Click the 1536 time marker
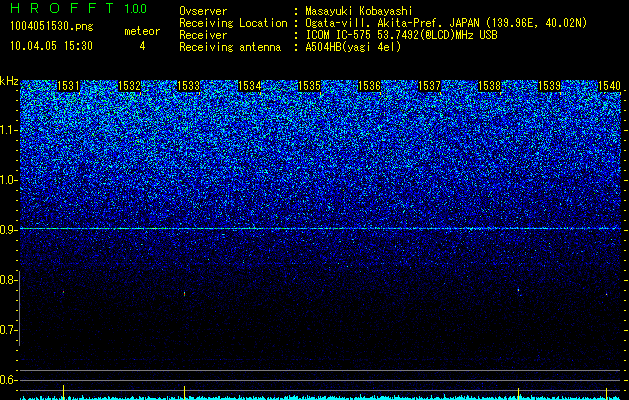The image size is (629, 400). pyautogui.click(x=369, y=86)
